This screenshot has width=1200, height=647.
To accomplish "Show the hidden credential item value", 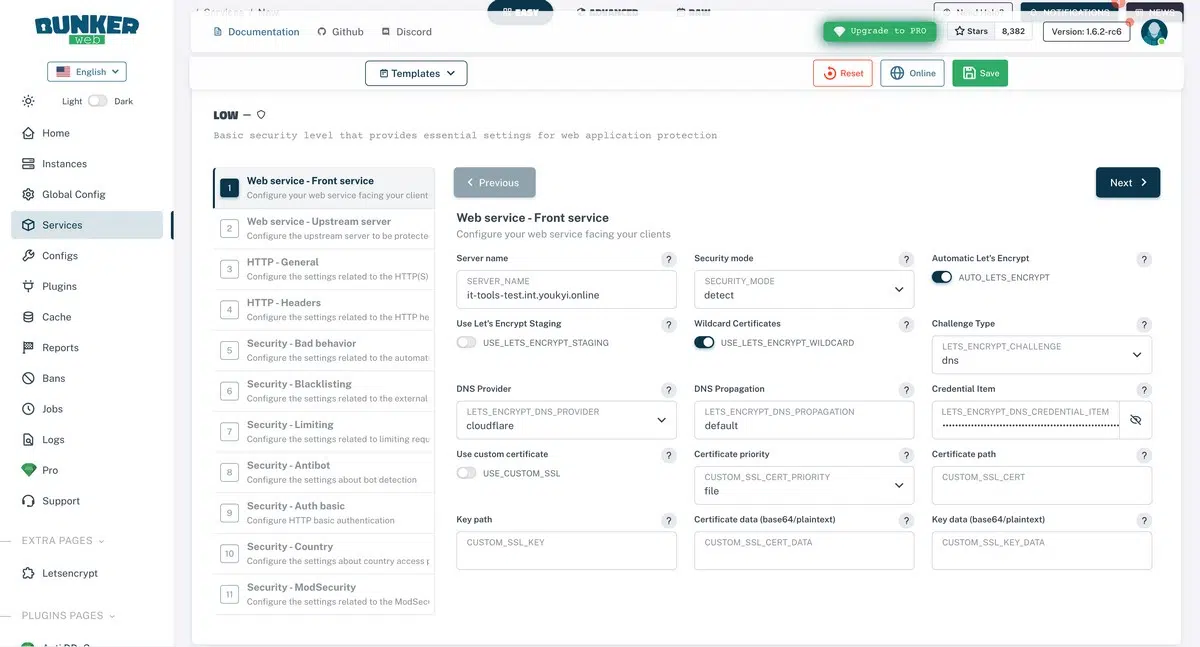I will point(1135,420).
